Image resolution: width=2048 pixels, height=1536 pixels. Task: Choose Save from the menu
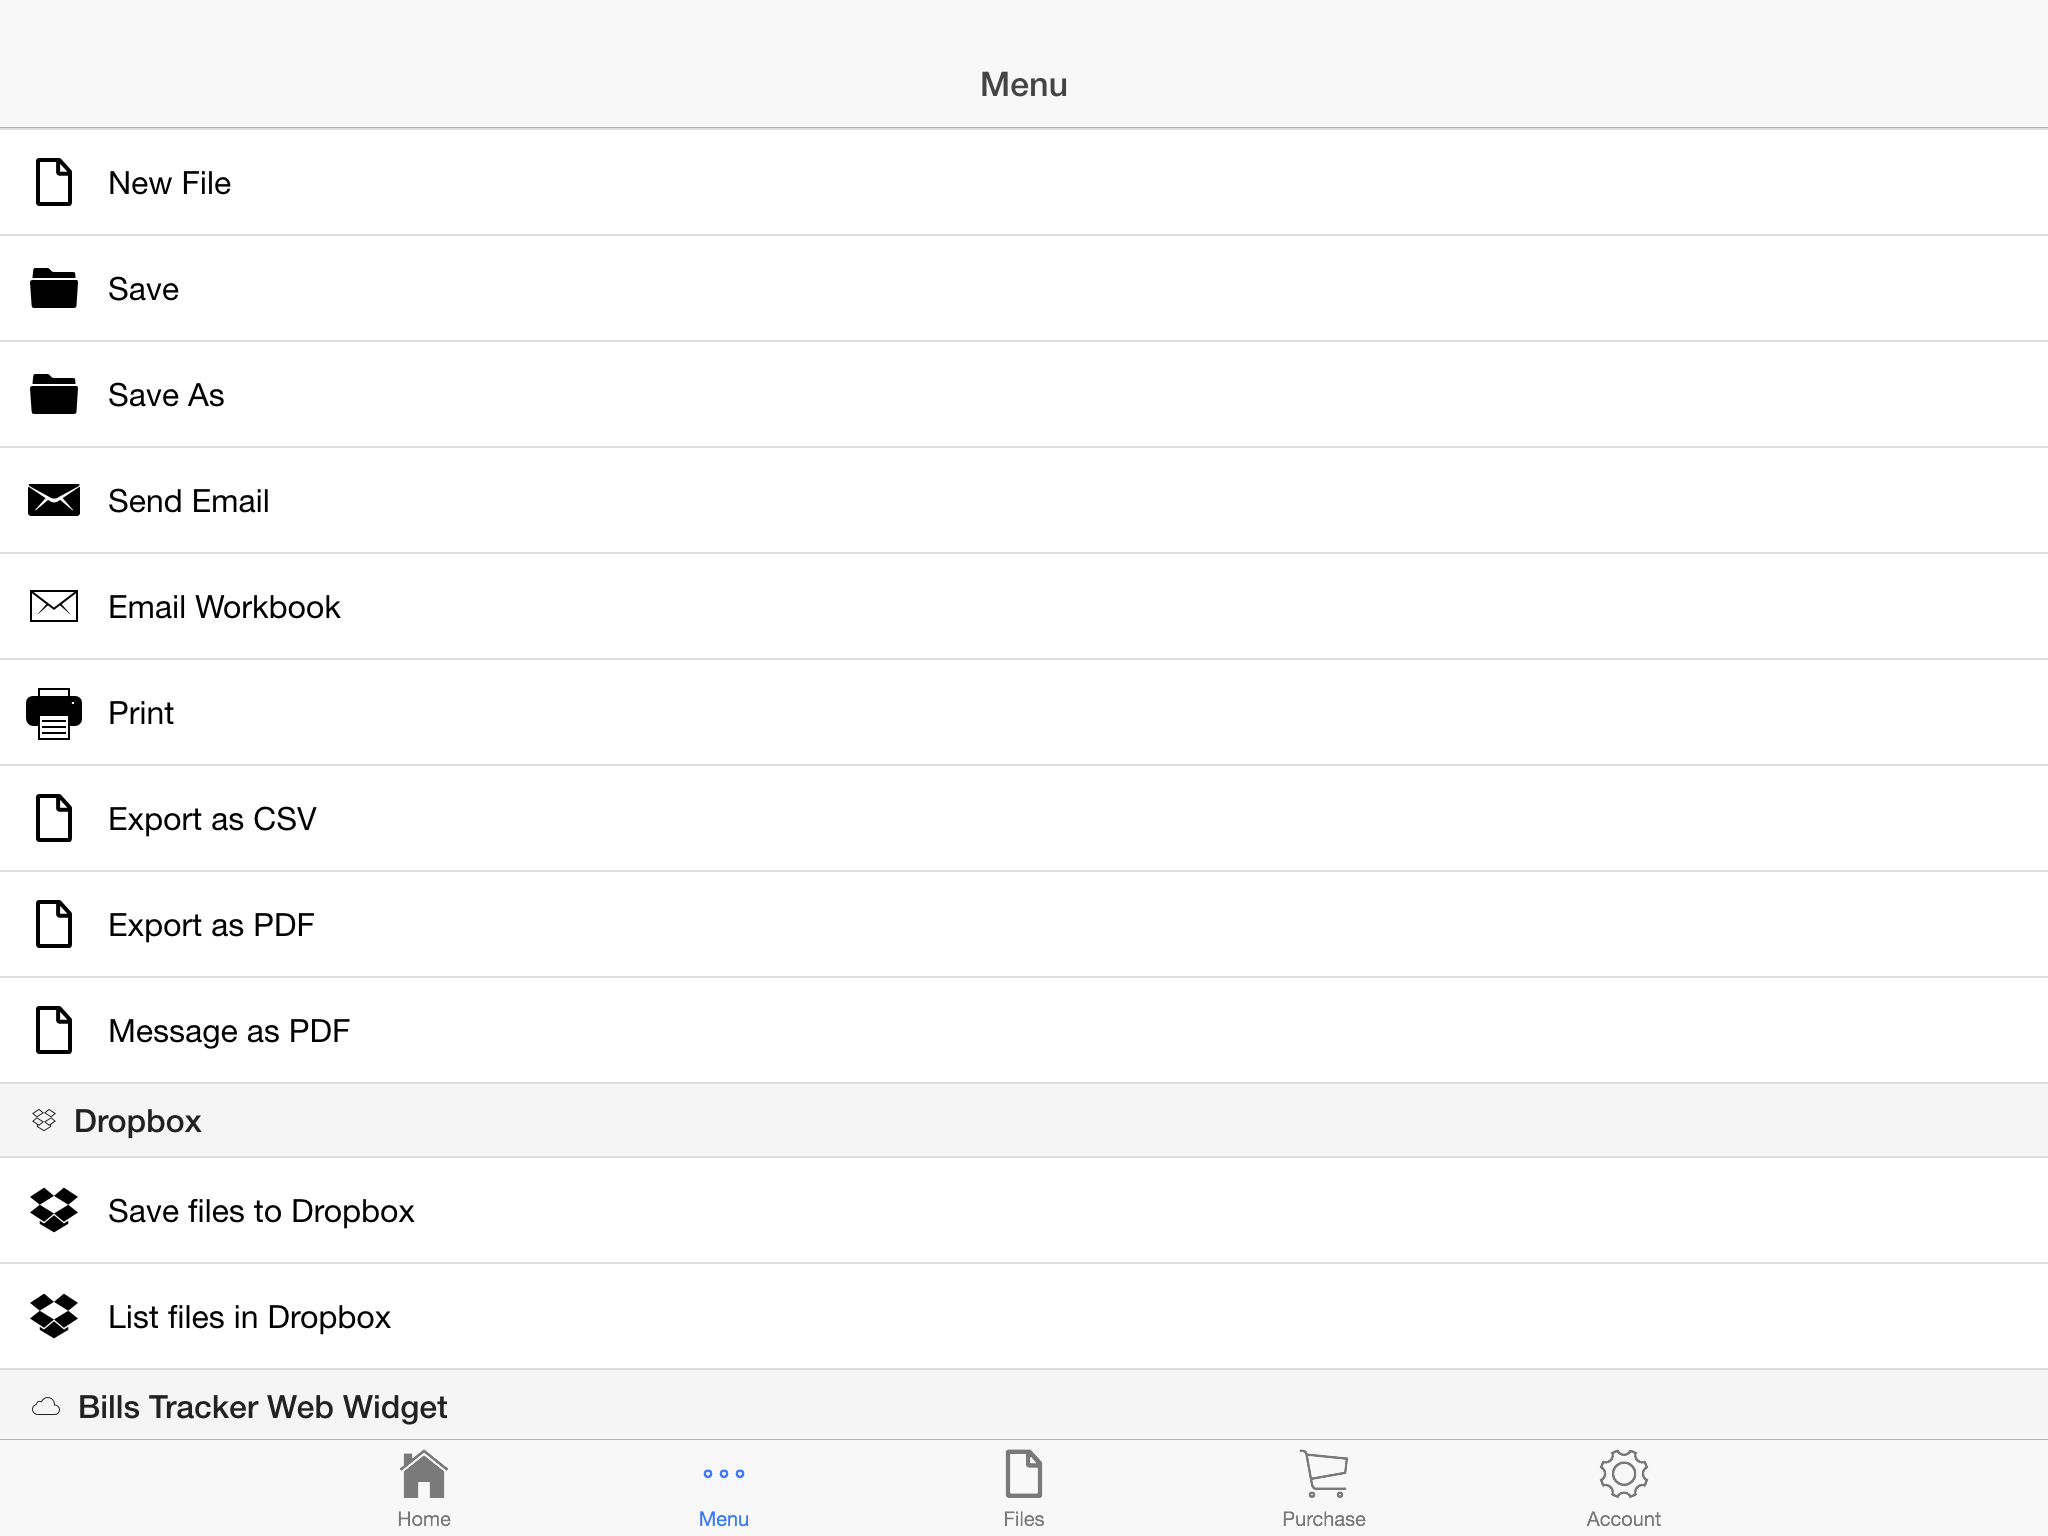tap(1024, 288)
